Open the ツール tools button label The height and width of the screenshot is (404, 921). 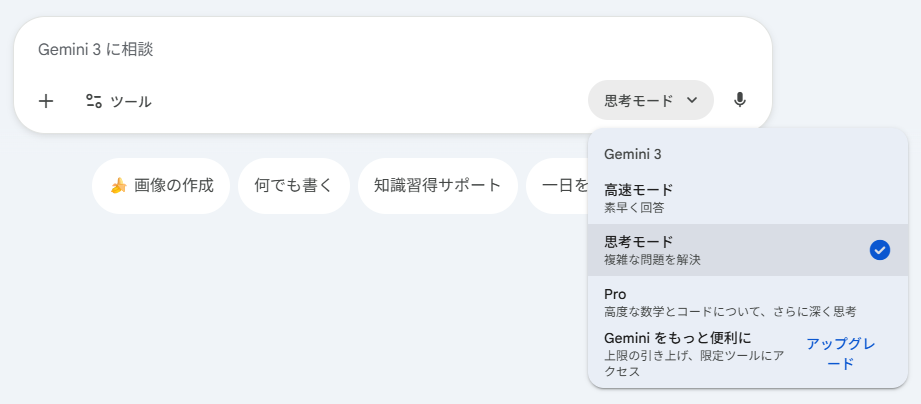click(131, 101)
